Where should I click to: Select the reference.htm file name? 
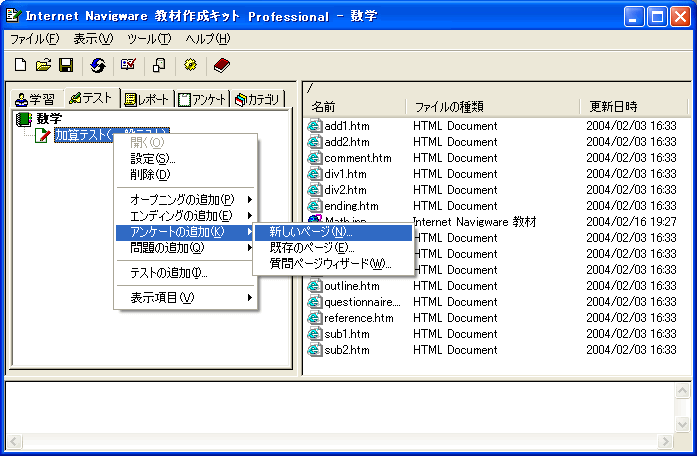[359, 318]
